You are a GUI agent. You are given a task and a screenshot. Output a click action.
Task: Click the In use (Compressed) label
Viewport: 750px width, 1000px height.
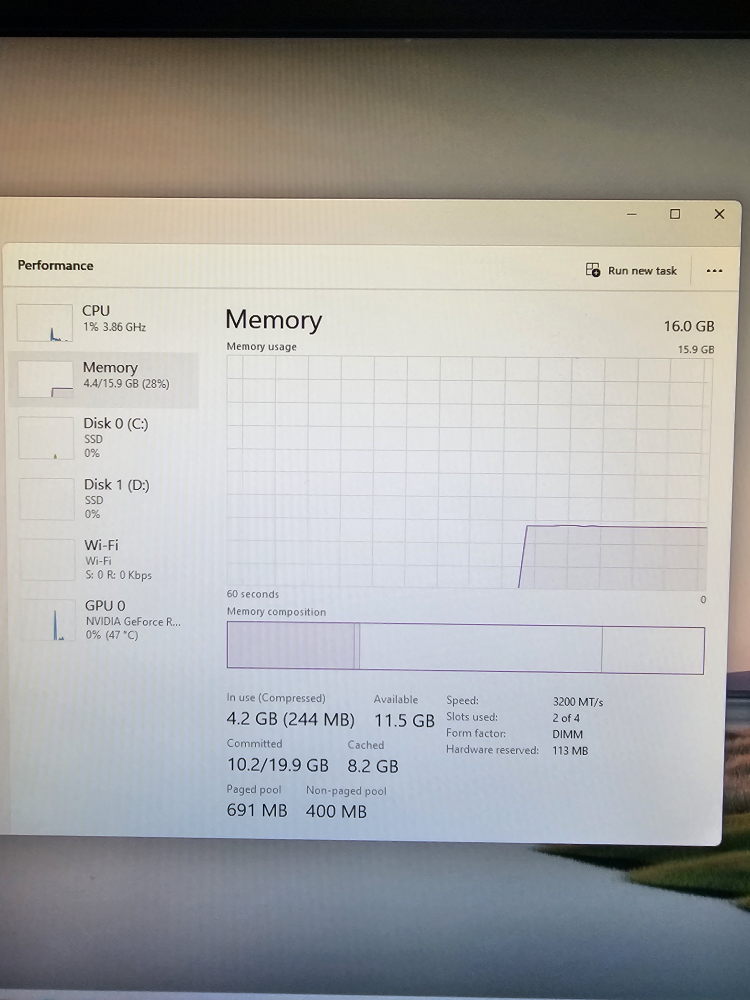pos(276,698)
